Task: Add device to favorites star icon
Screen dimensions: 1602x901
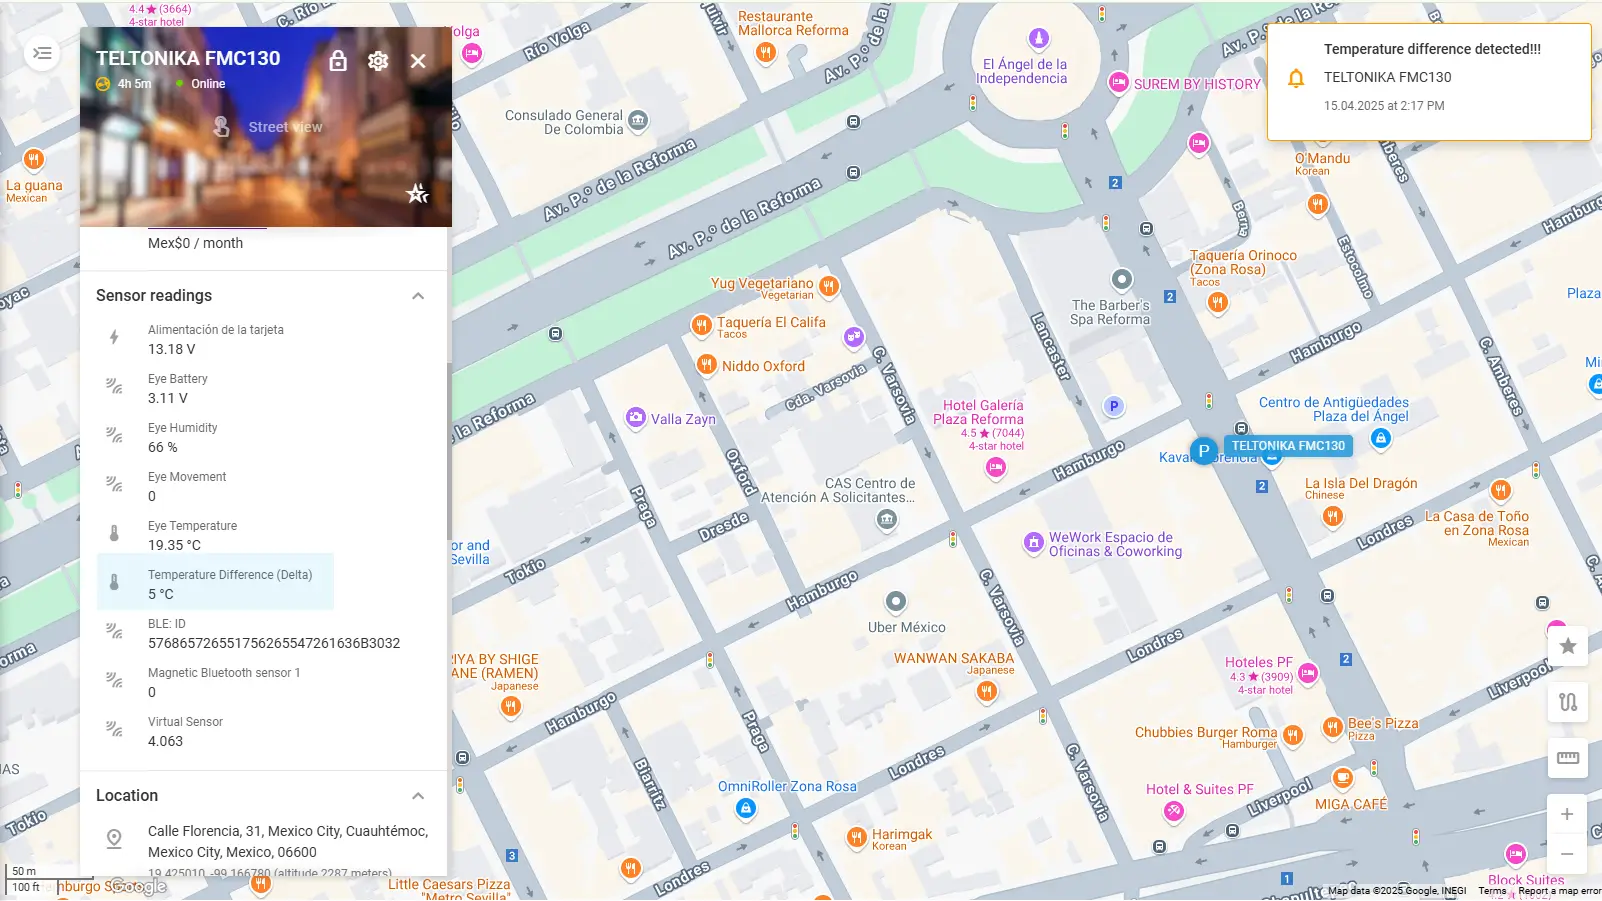Action: [x=418, y=193]
